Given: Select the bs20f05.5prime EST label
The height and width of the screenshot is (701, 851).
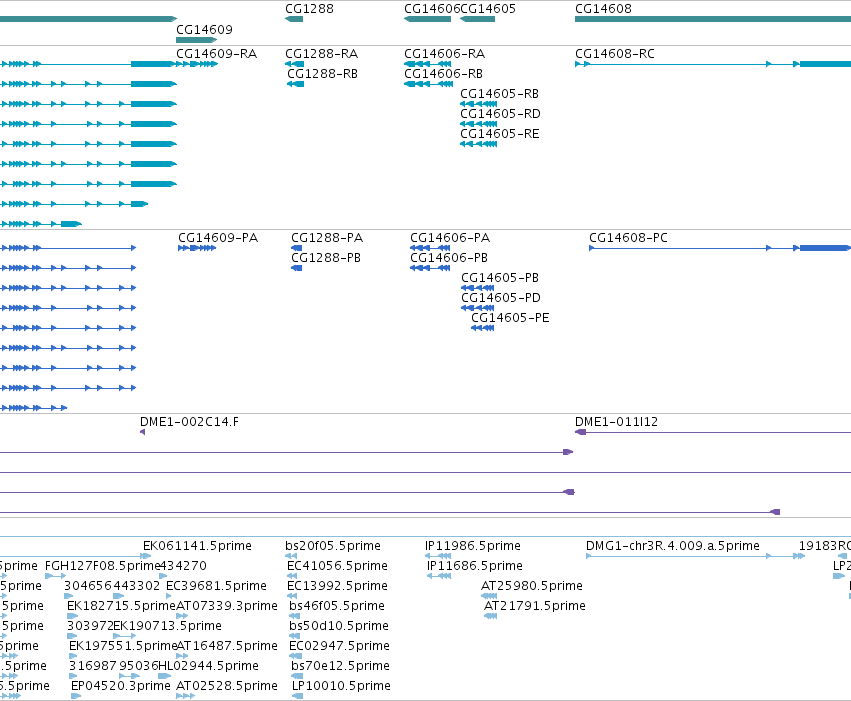Looking at the screenshot, I should 333,546.
